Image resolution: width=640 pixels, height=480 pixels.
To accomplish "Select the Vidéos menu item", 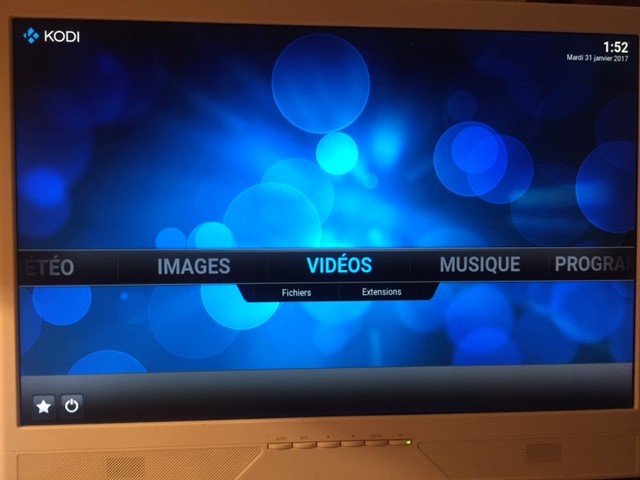I will tap(339, 265).
